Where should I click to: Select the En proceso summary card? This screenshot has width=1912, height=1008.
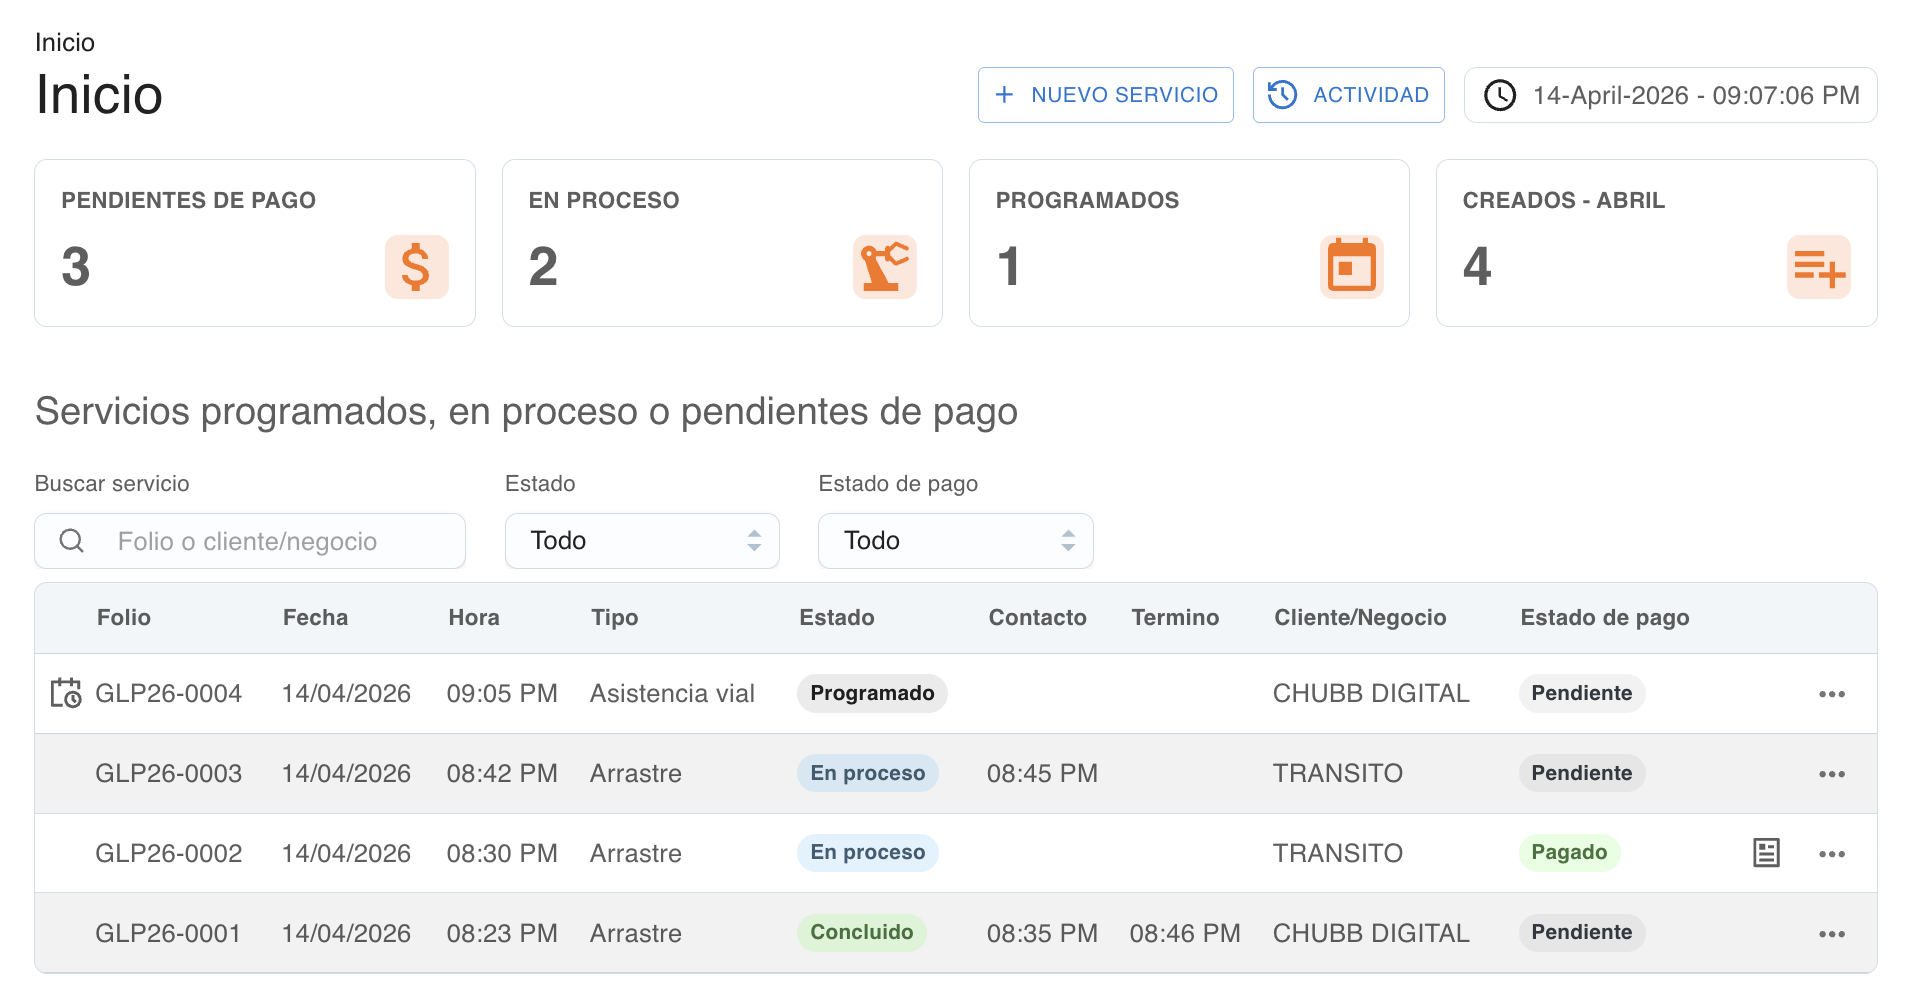722,243
